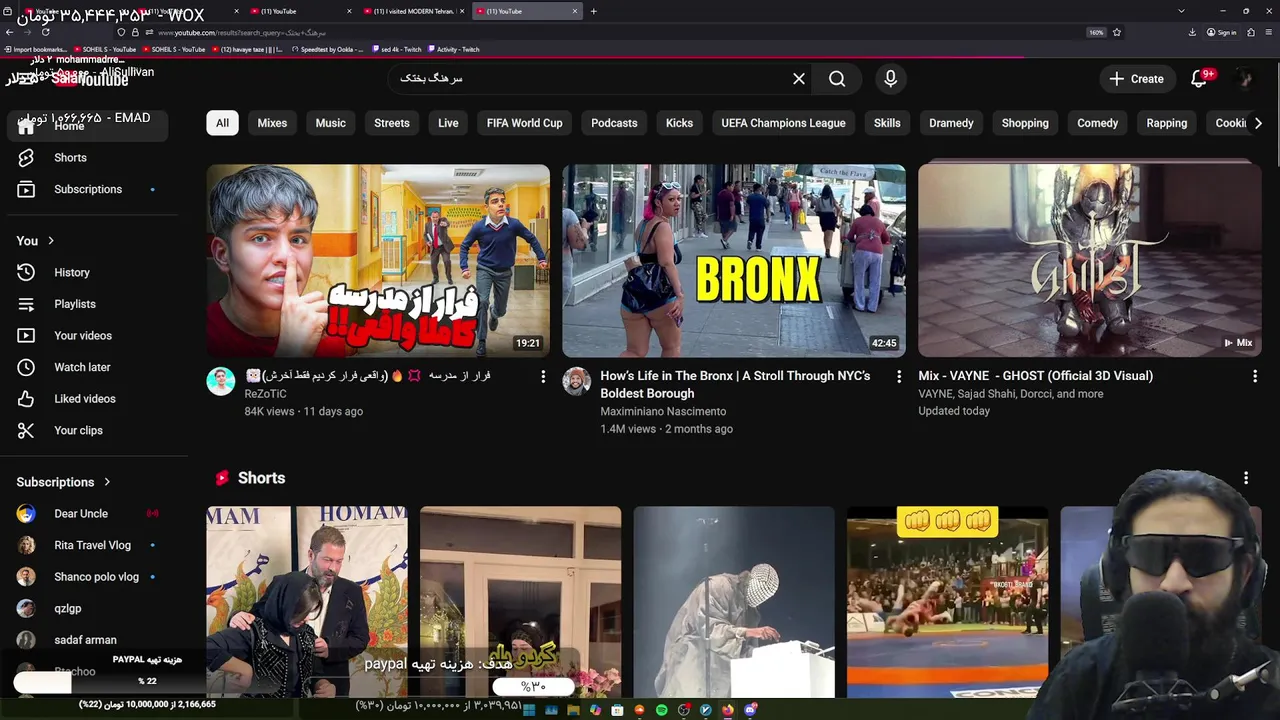Open the browser hamburger menu
This screenshot has width=1280, height=720.
point(1269,32)
